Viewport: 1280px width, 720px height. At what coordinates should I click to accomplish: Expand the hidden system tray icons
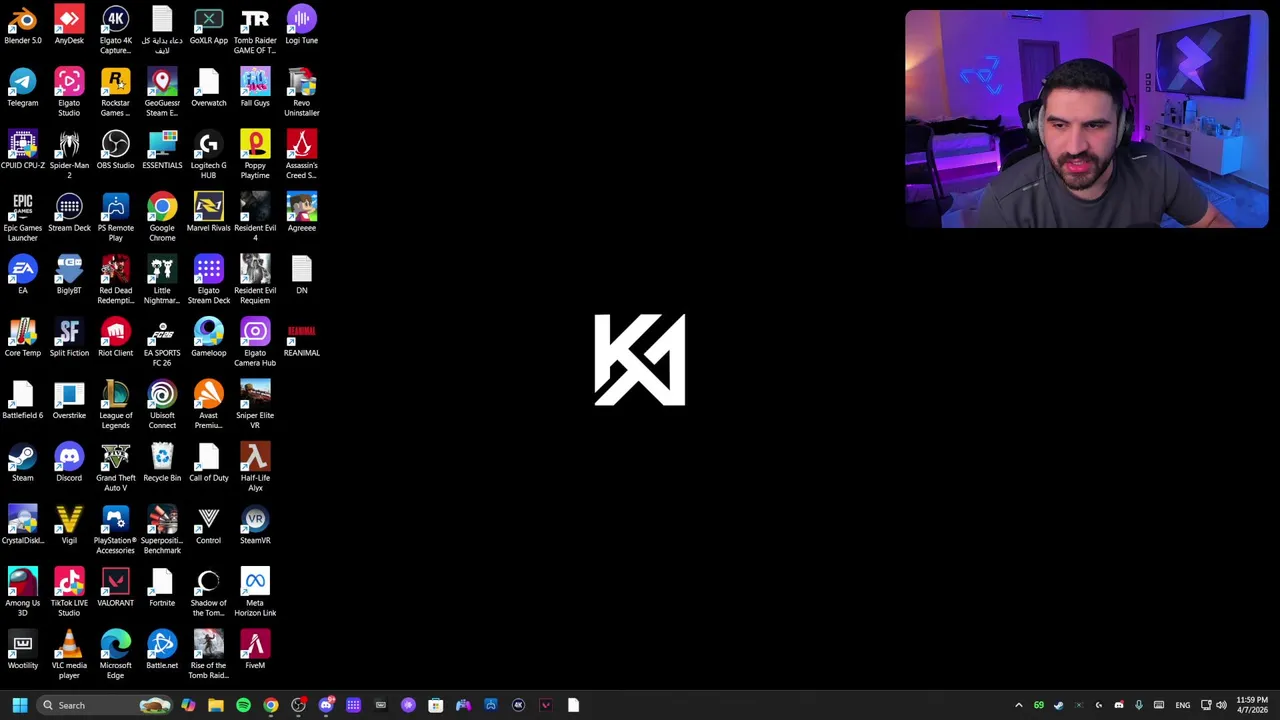pyautogui.click(x=1018, y=705)
